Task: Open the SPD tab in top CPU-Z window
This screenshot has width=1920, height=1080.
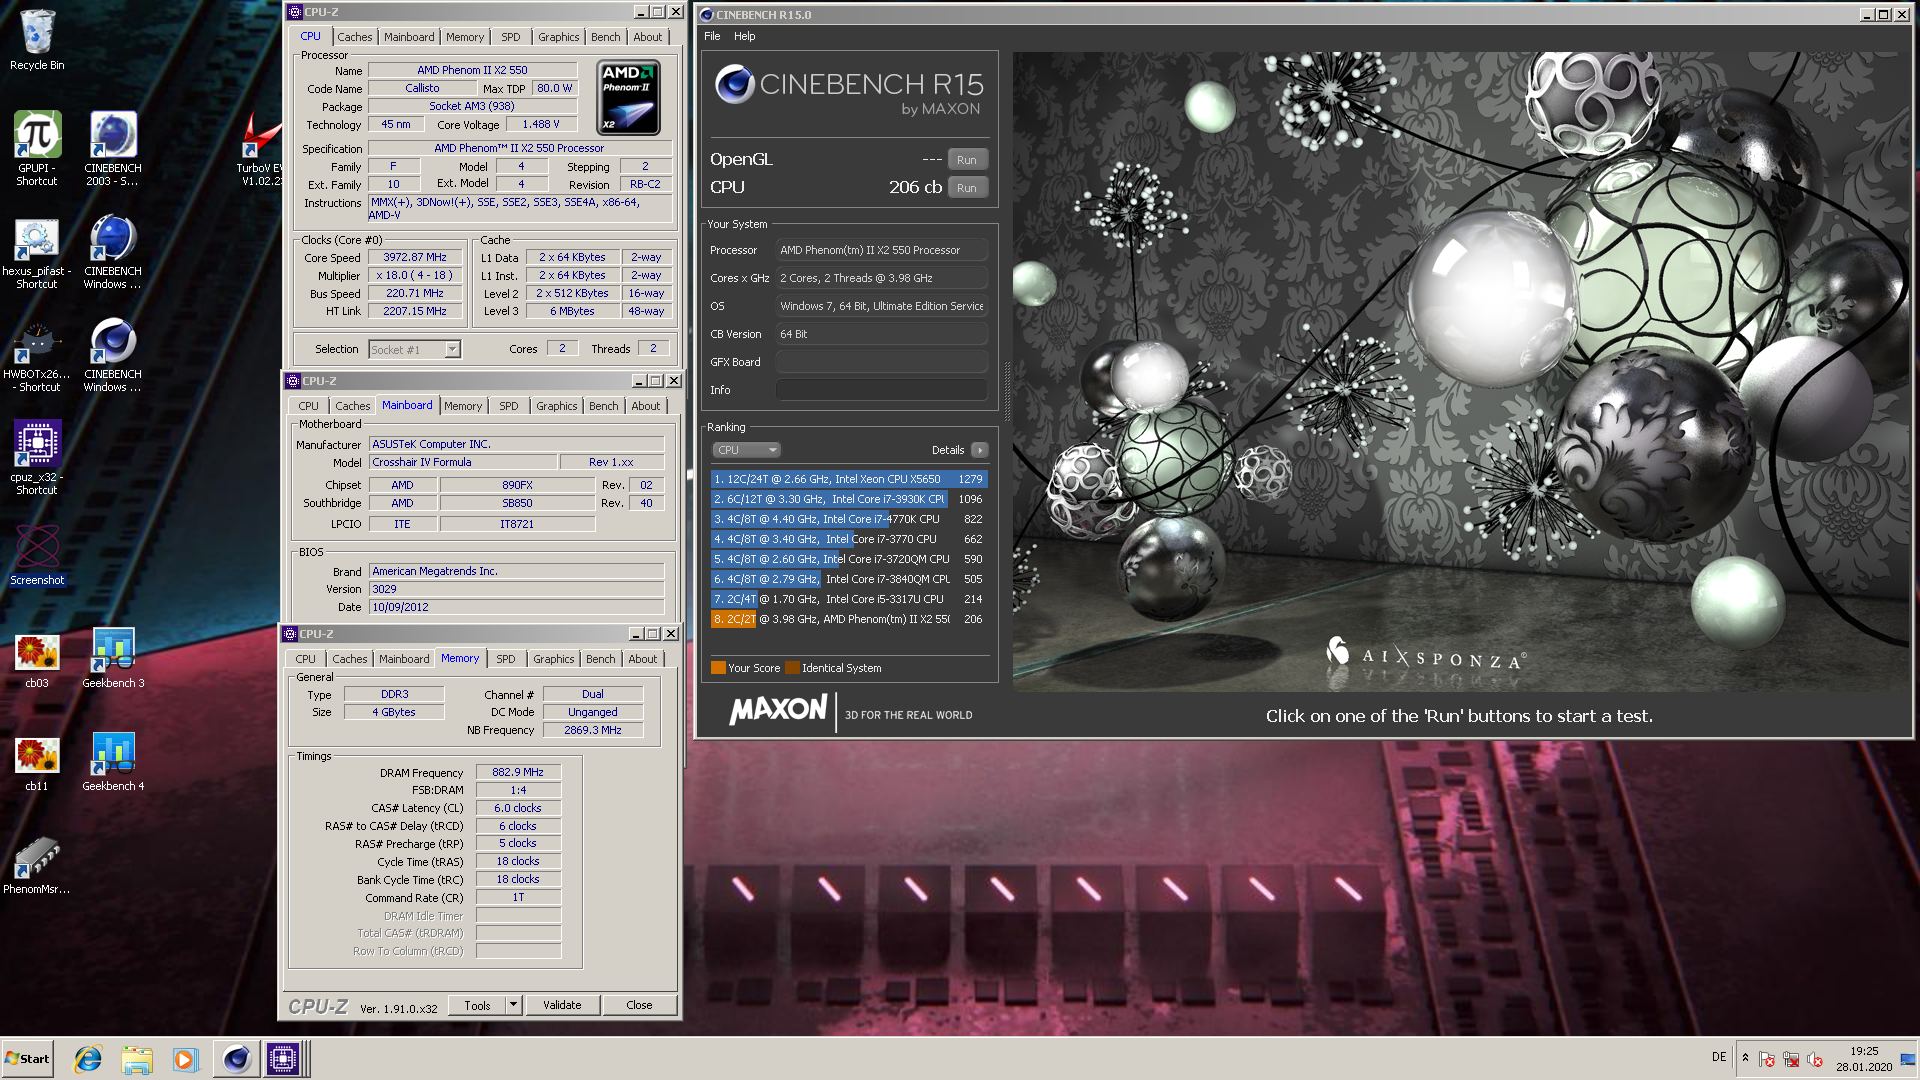Action: [x=511, y=37]
